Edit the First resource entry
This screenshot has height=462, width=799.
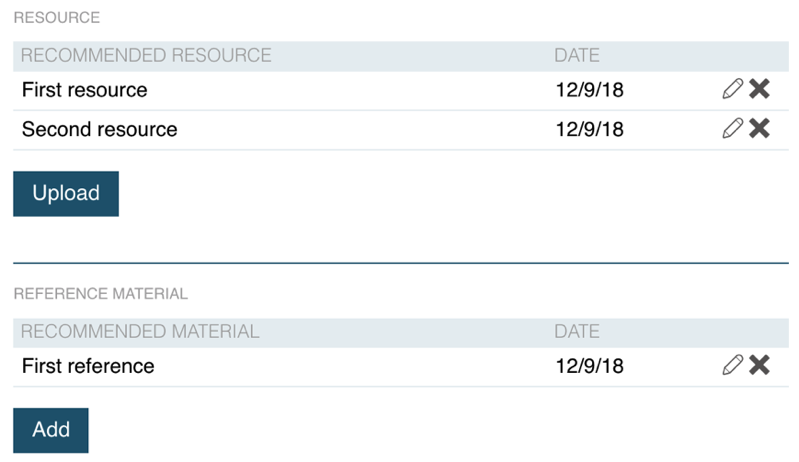pyautogui.click(x=732, y=90)
